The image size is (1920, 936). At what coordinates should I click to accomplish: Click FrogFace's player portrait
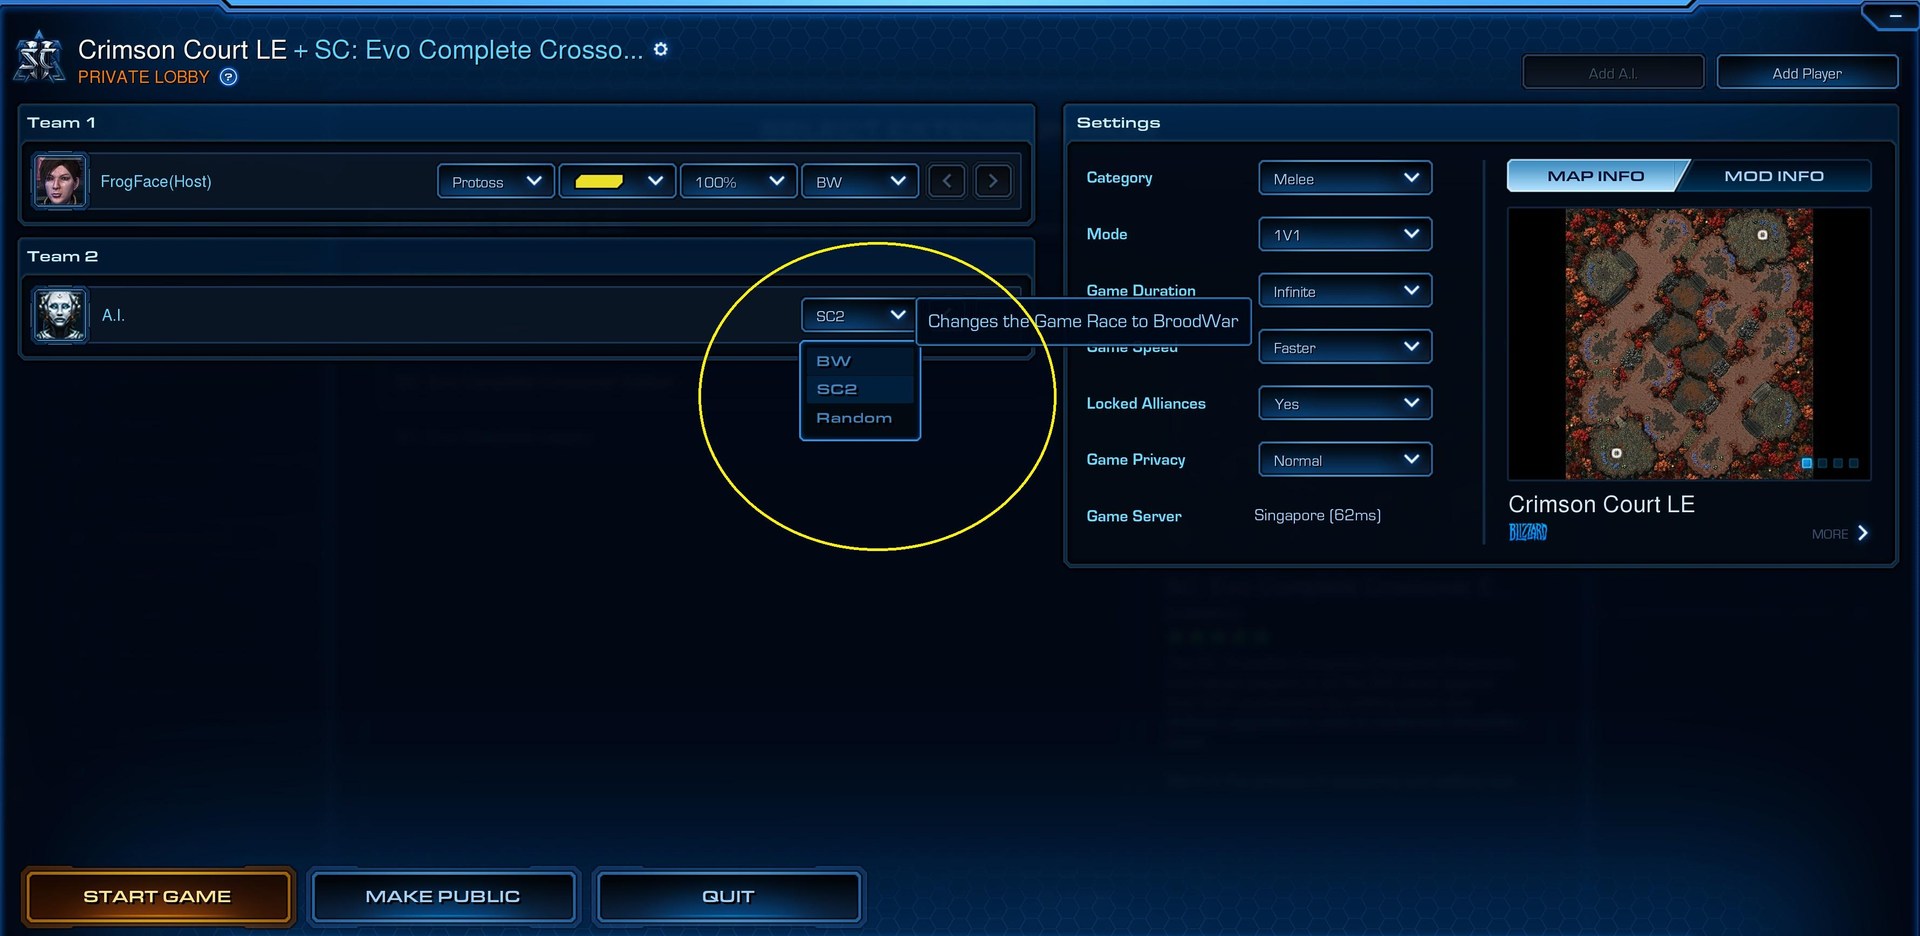[60, 181]
